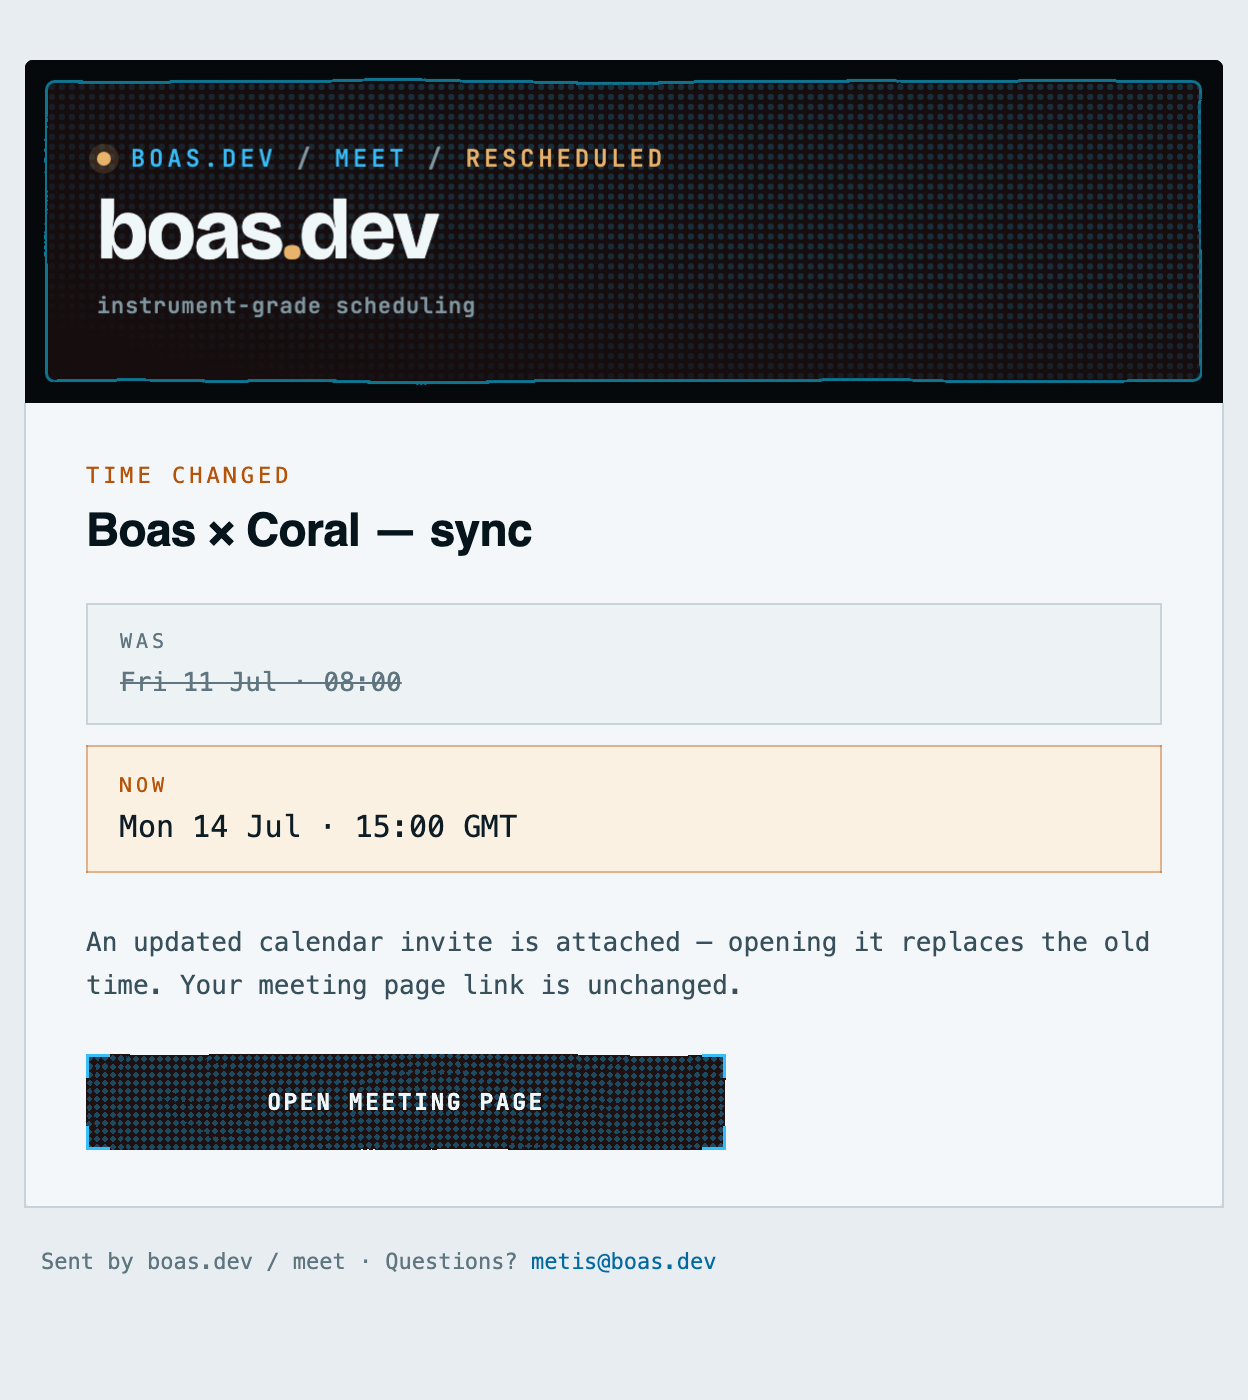Email metis@boas.dev via footer link
This screenshot has height=1400, width=1248.
click(x=623, y=1261)
